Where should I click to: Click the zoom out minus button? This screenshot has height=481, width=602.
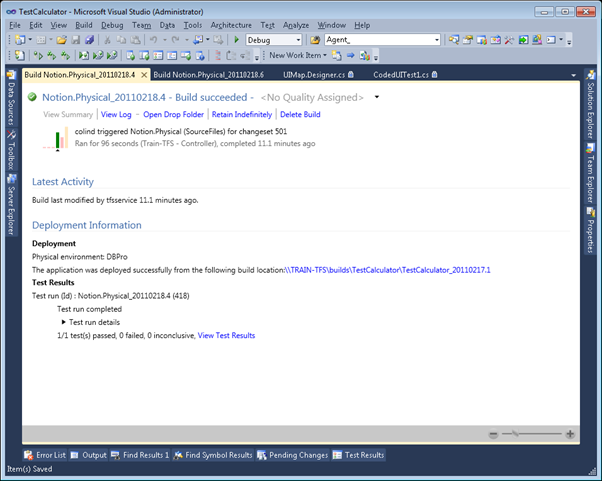click(x=493, y=434)
